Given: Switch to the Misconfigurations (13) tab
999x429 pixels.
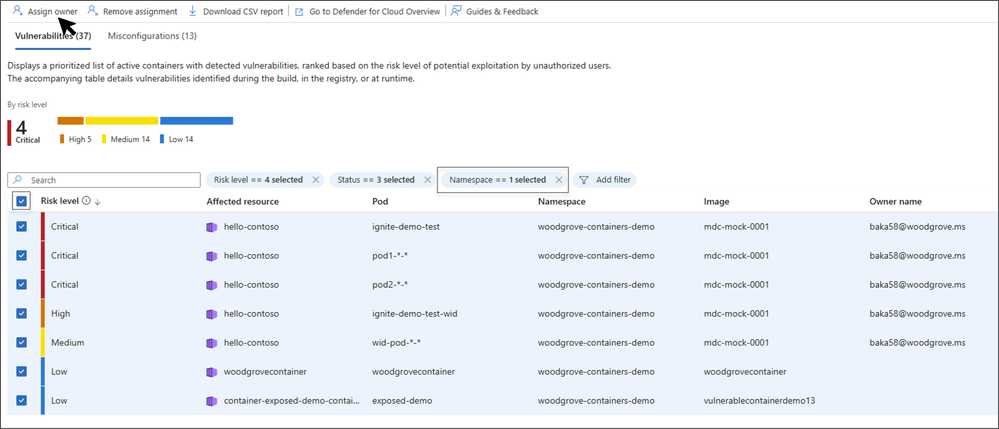Looking at the screenshot, I should click(x=152, y=36).
